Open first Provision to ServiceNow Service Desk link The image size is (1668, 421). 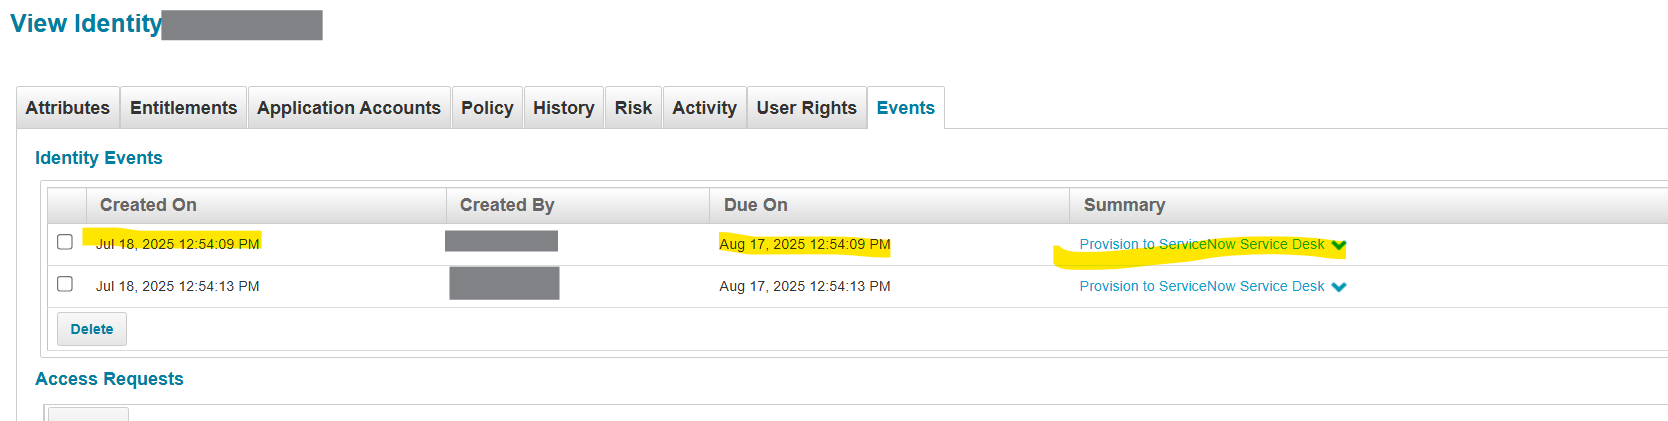click(1201, 244)
